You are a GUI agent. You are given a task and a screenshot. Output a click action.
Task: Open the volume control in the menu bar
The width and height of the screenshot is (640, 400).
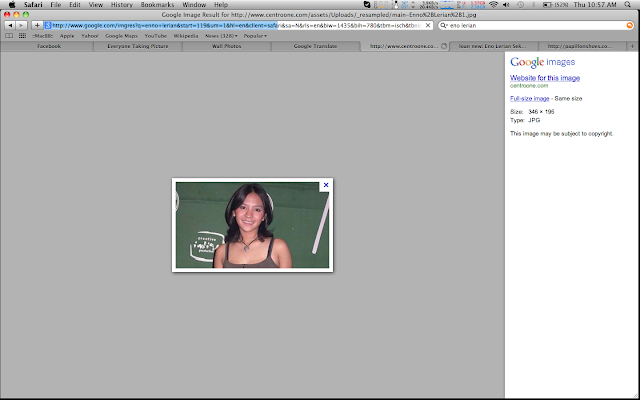[x=506, y=5]
